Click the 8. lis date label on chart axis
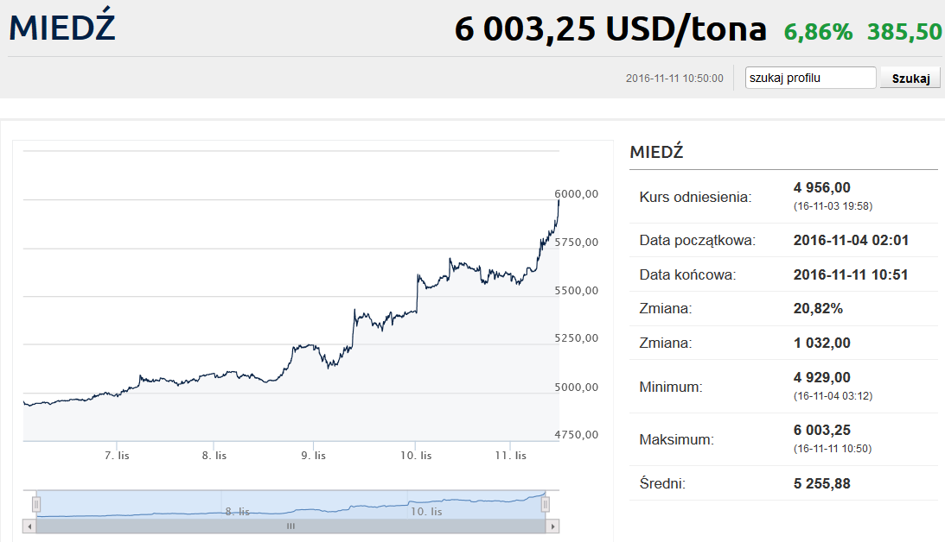This screenshot has width=945, height=542. (x=215, y=455)
